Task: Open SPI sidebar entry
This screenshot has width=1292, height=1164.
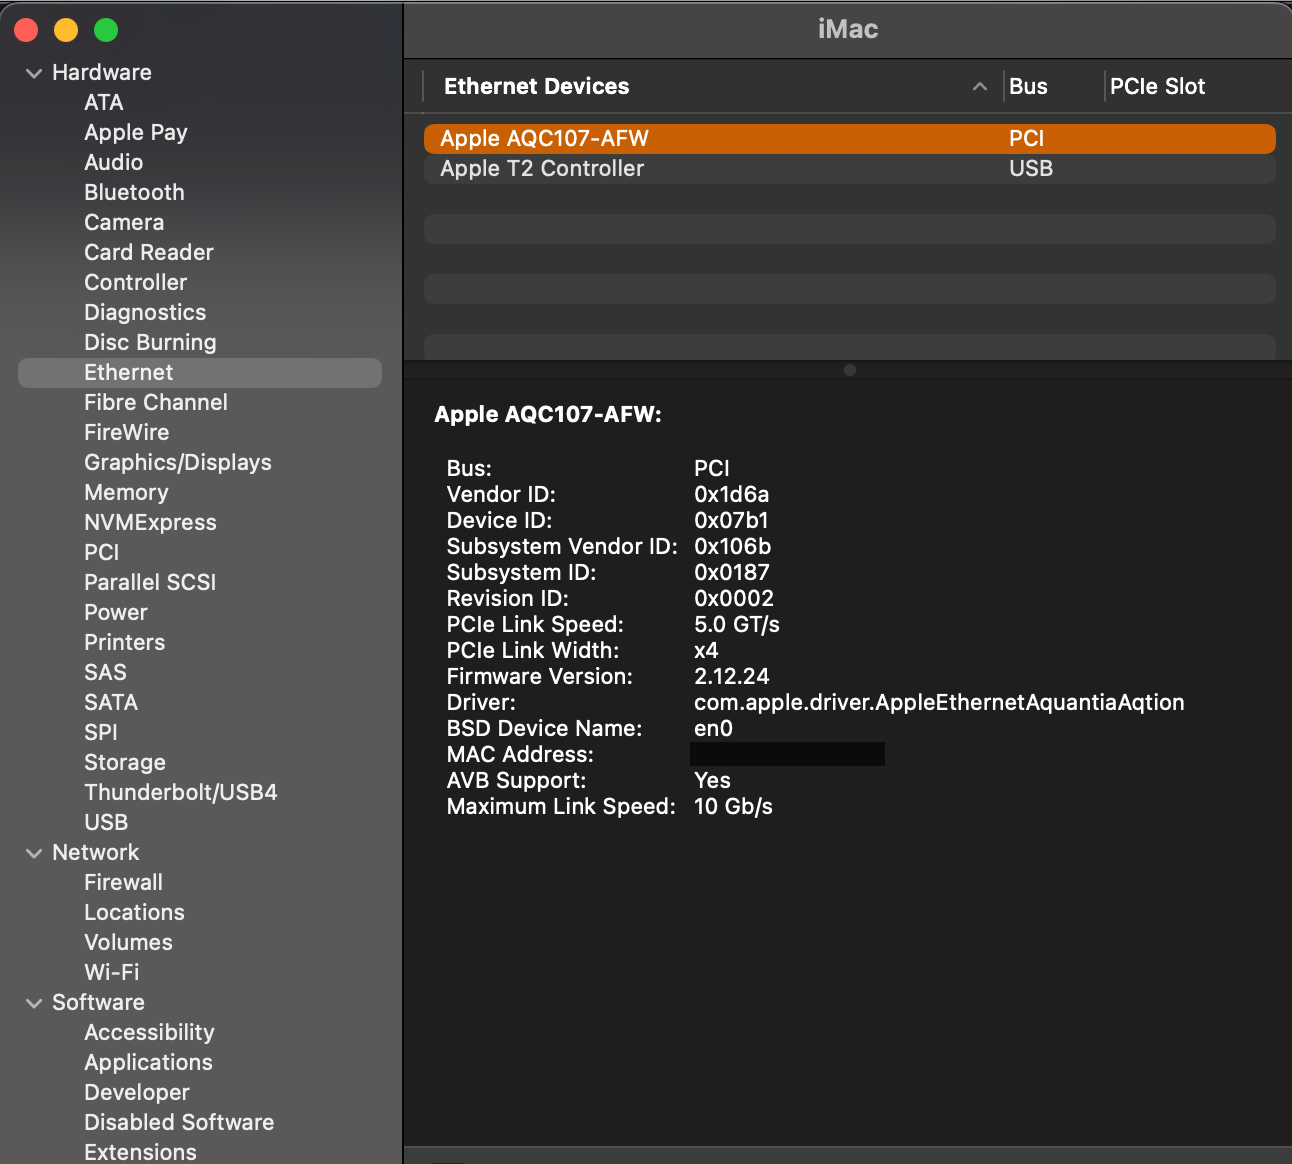Action: (101, 733)
